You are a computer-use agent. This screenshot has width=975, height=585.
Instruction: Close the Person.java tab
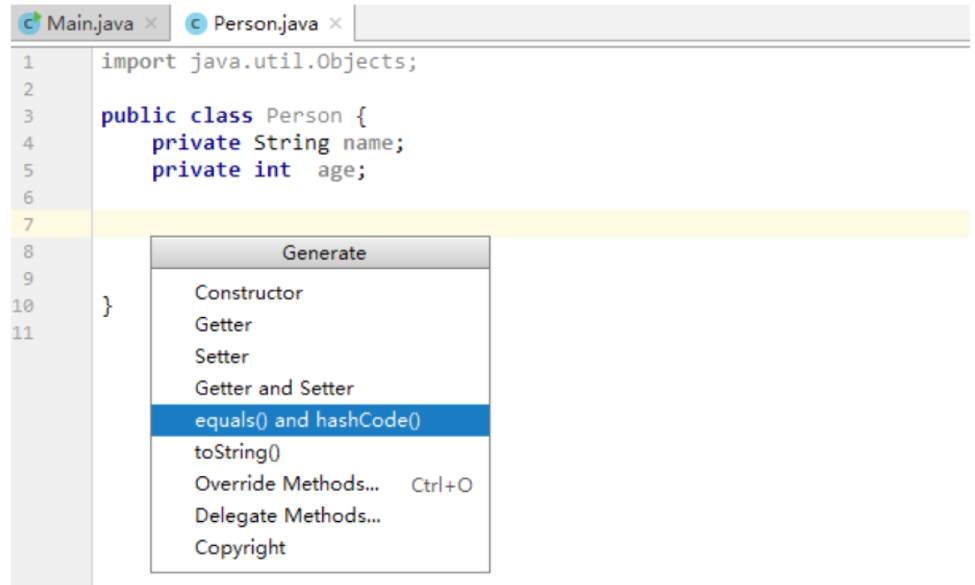click(x=335, y=24)
